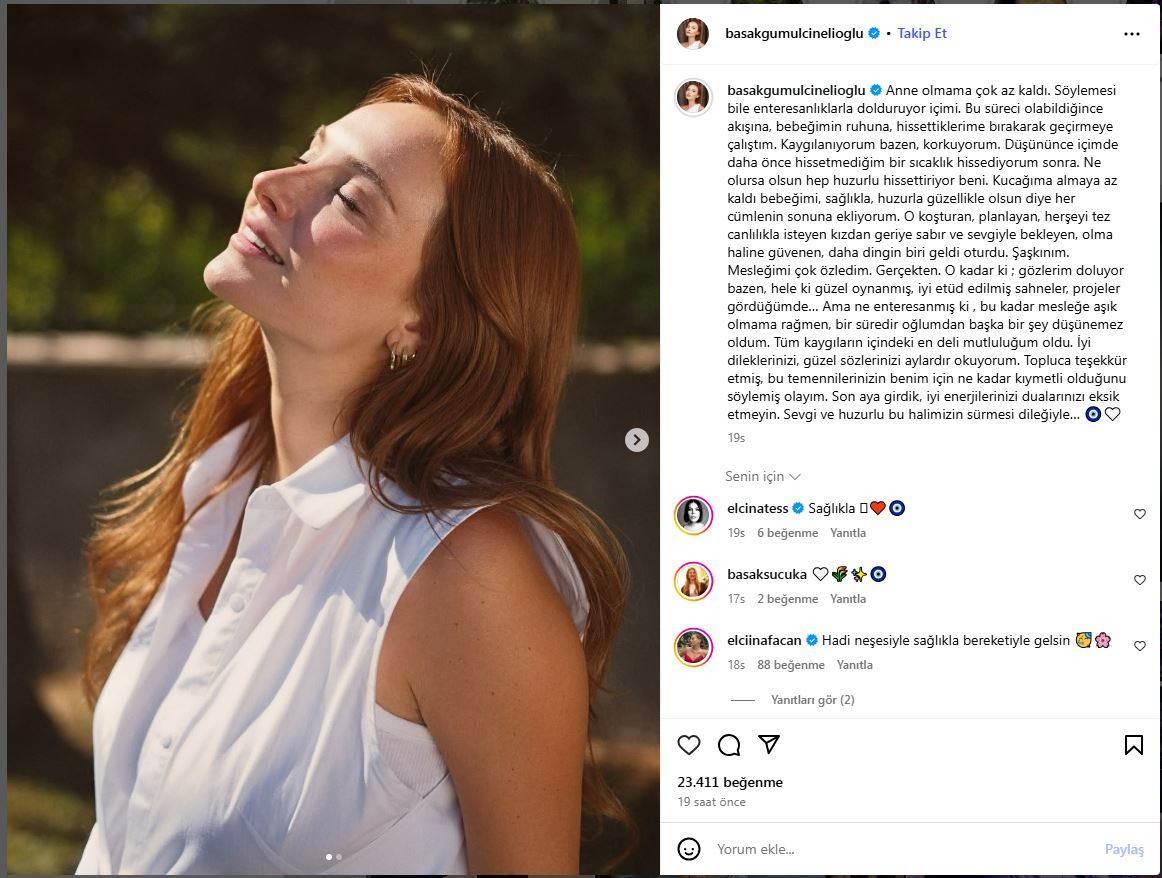Save the post with the bookmark icon

(x=1133, y=745)
